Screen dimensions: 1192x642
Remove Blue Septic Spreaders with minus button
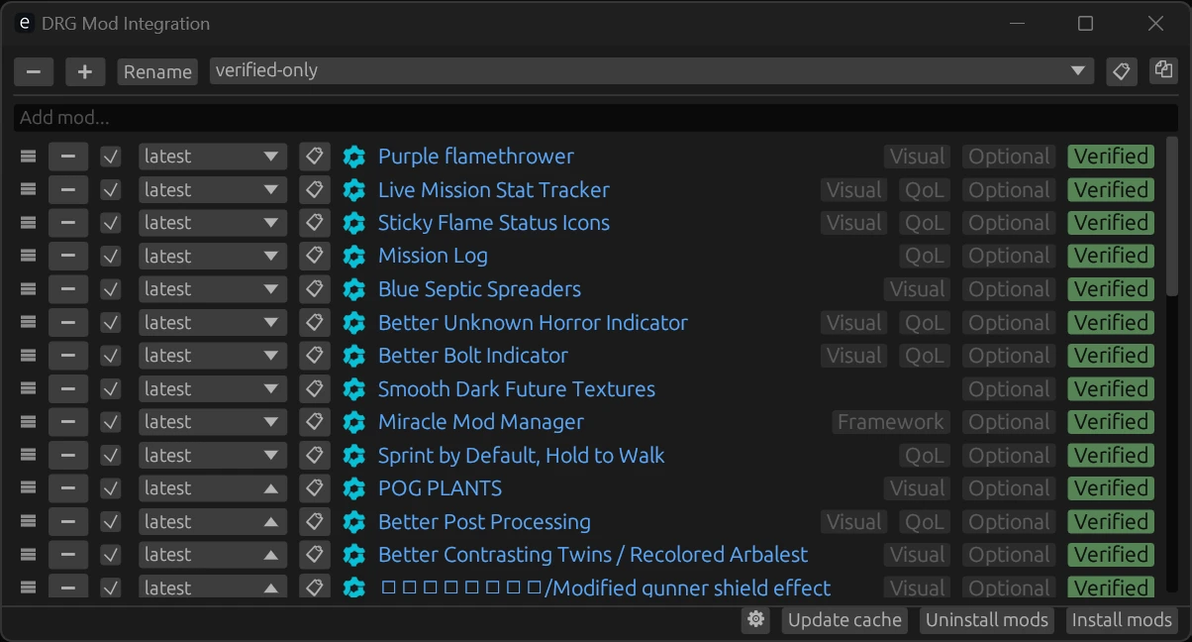pyautogui.click(x=68, y=289)
